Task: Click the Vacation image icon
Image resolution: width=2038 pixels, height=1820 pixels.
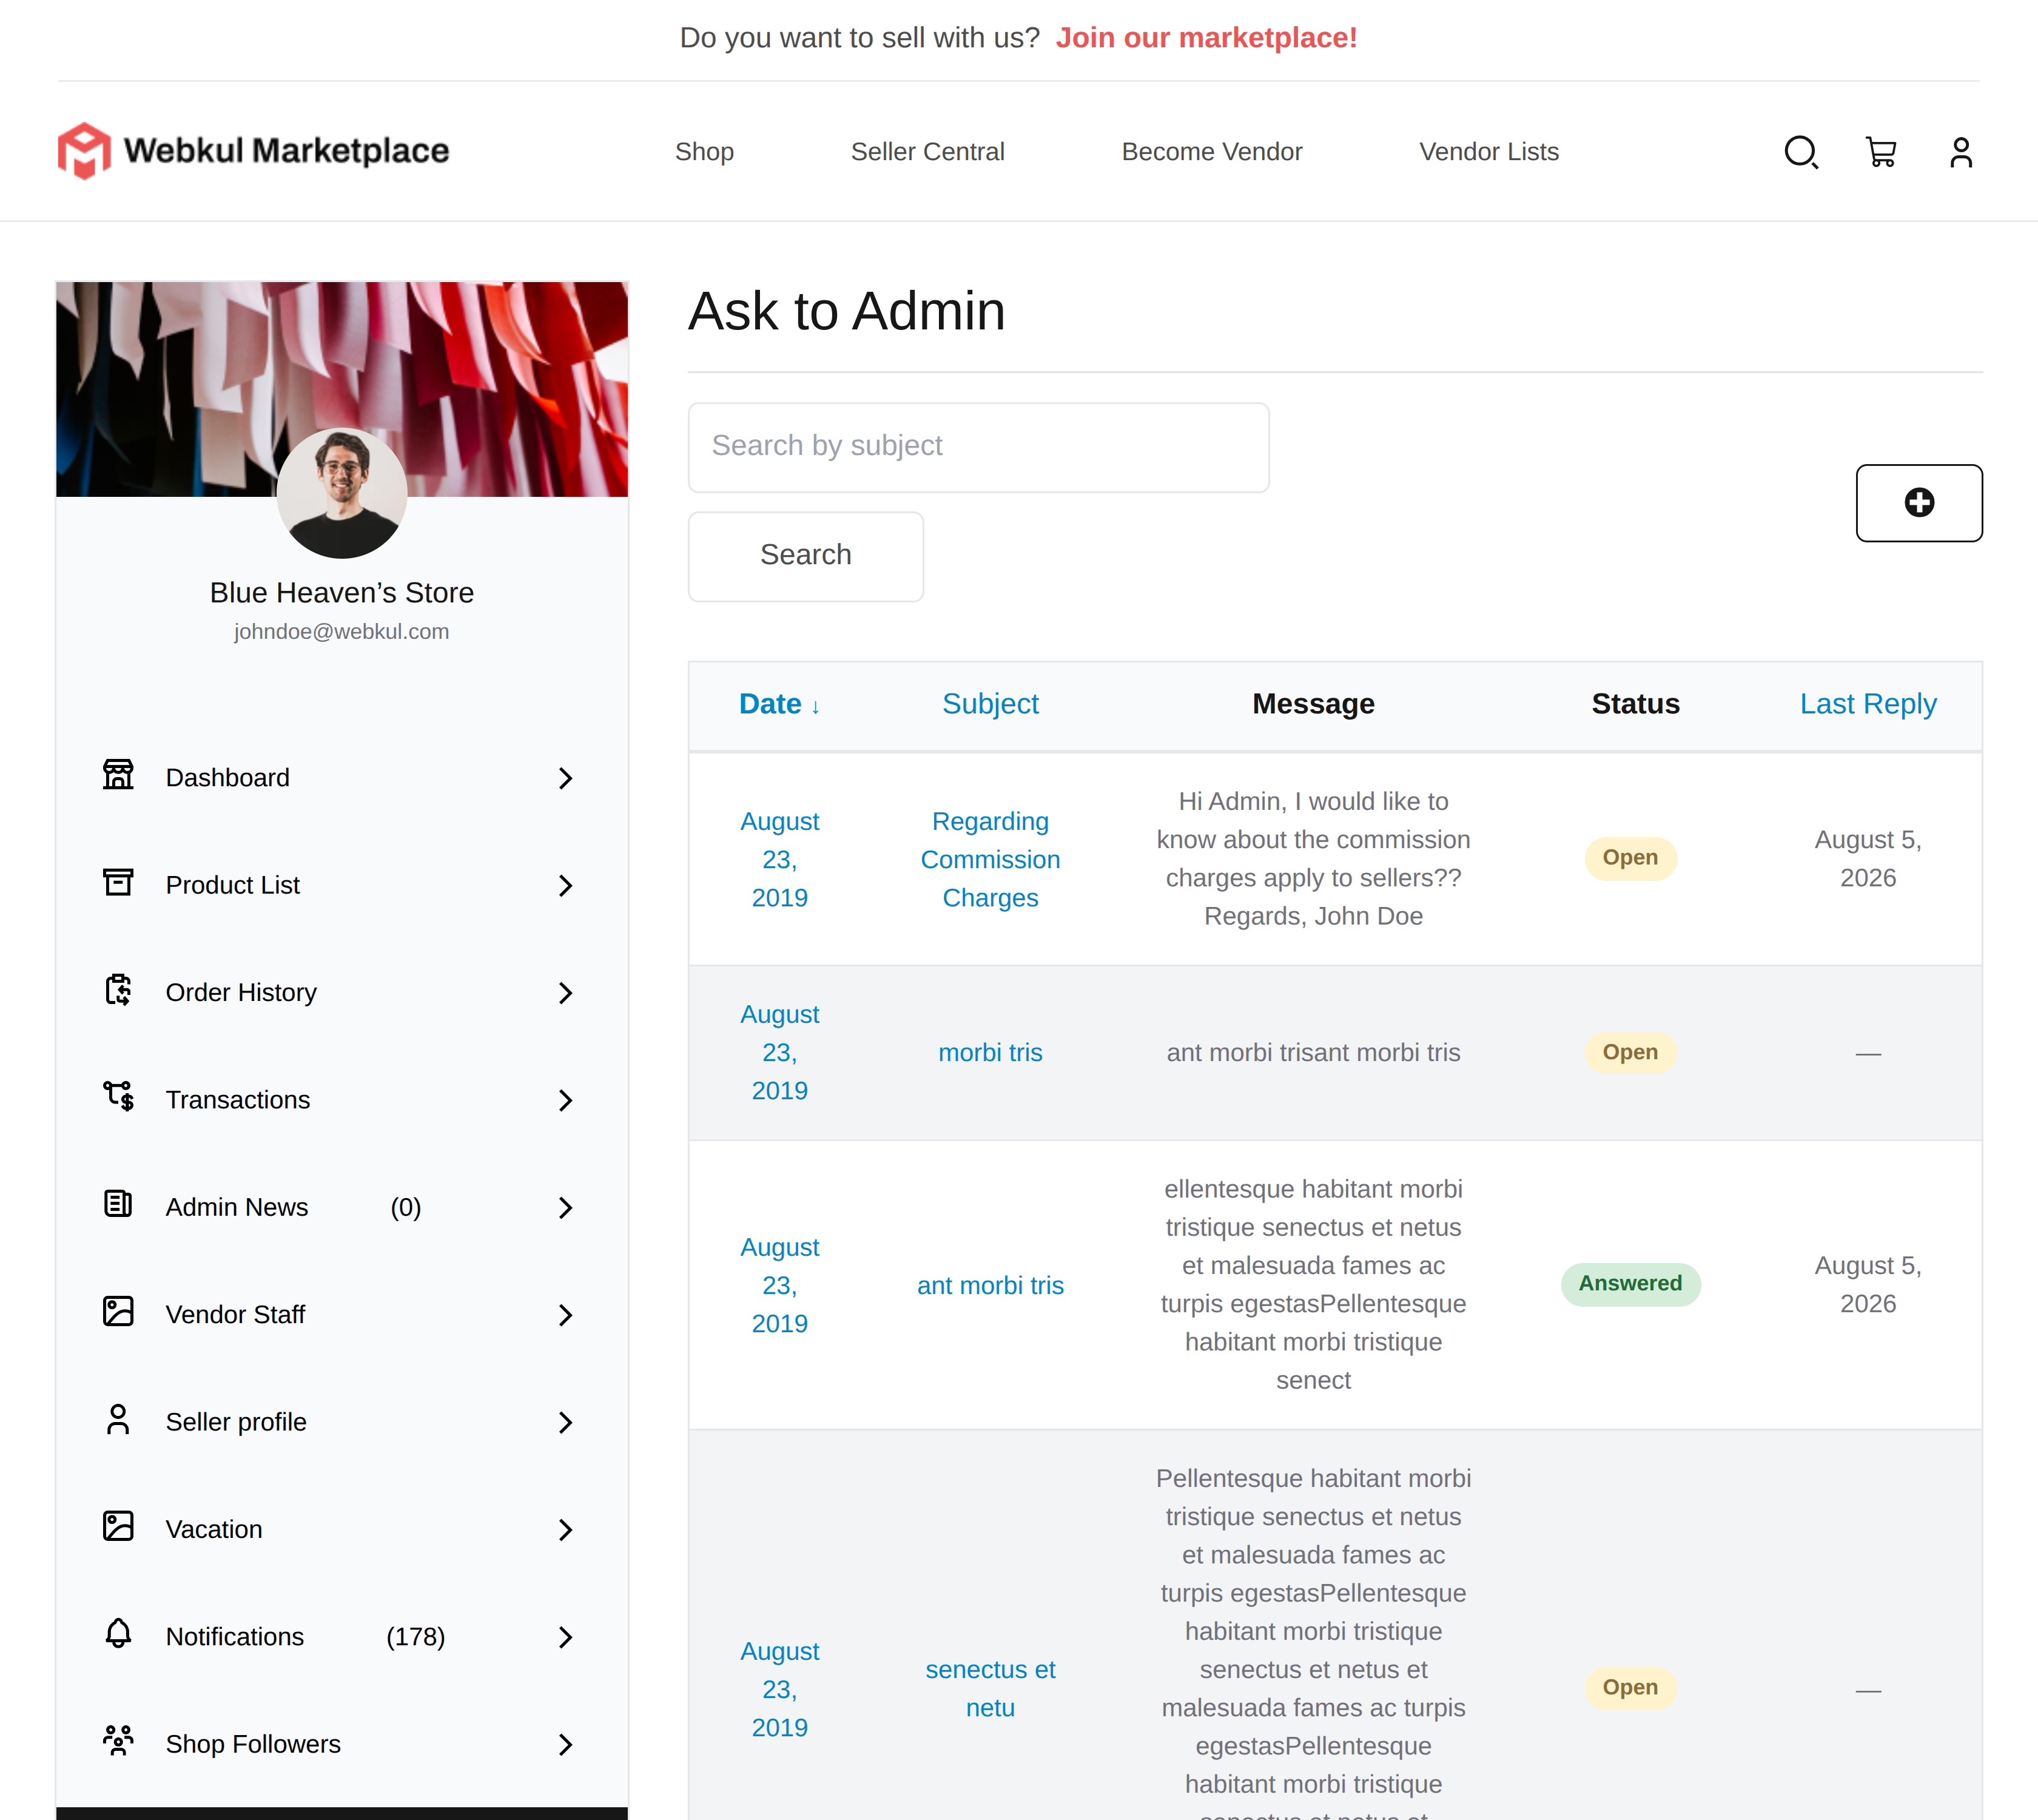Action: (118, 1526)
